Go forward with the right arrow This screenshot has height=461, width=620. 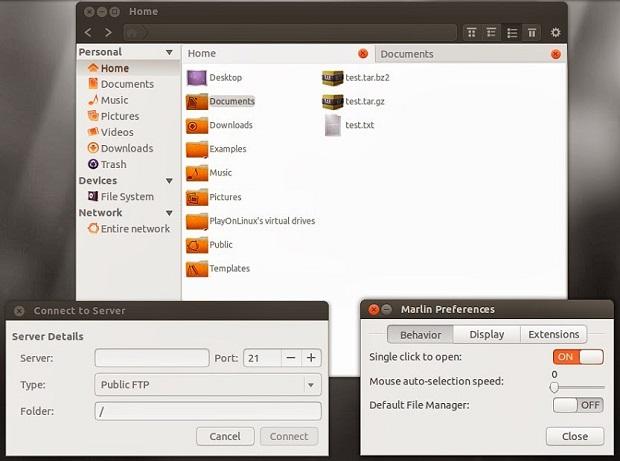tap(108, 32)
